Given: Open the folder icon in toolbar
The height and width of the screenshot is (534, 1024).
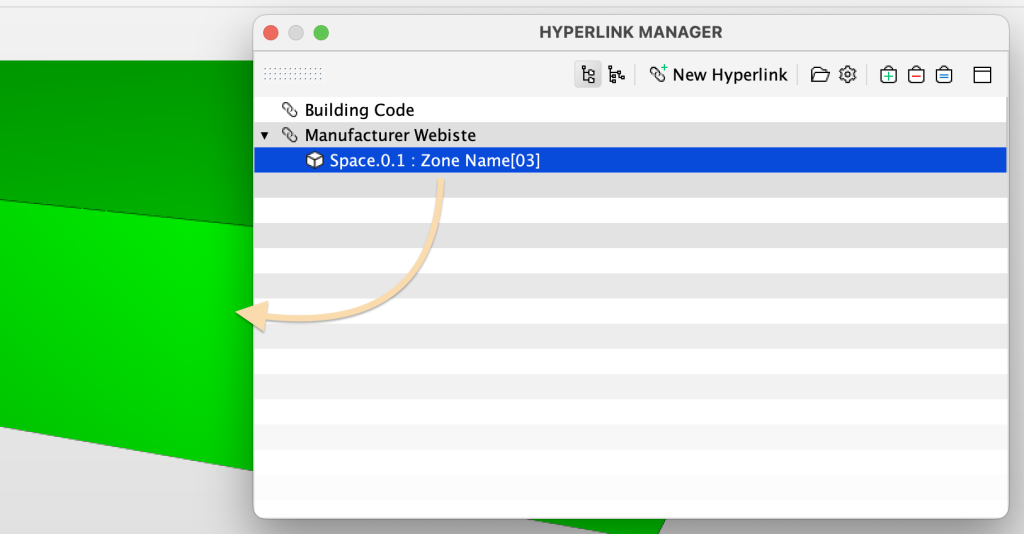Looking at the screenshot, I should click(820, 75).
